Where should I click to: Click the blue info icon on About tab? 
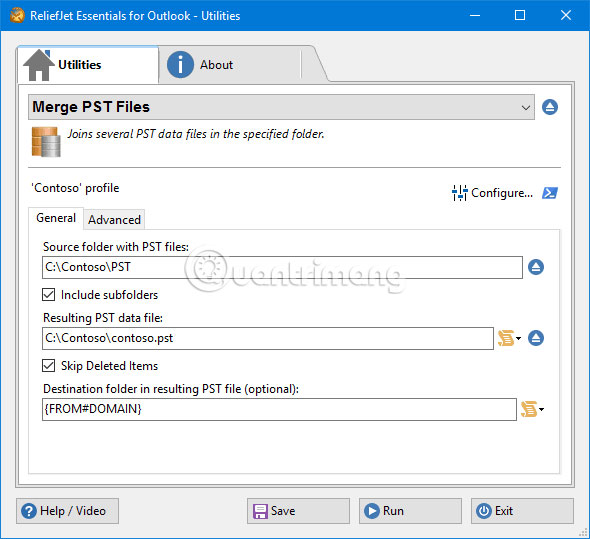[180, 65]
